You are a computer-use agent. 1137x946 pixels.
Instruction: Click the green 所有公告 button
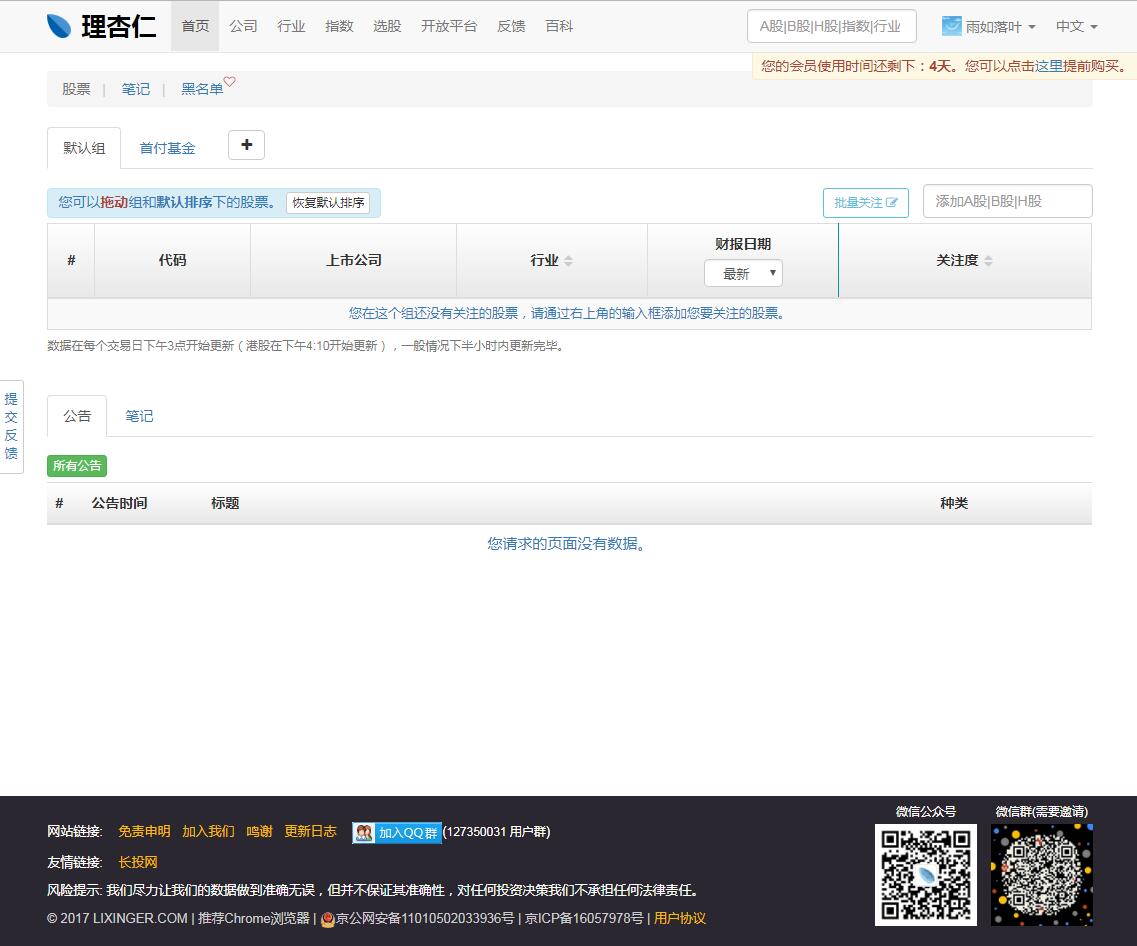77,465
